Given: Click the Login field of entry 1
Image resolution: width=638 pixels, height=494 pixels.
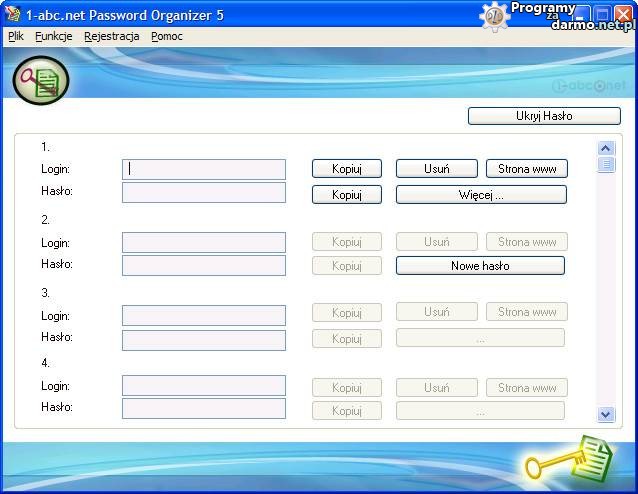Looking at the screenshot, I should pos(204,169).
